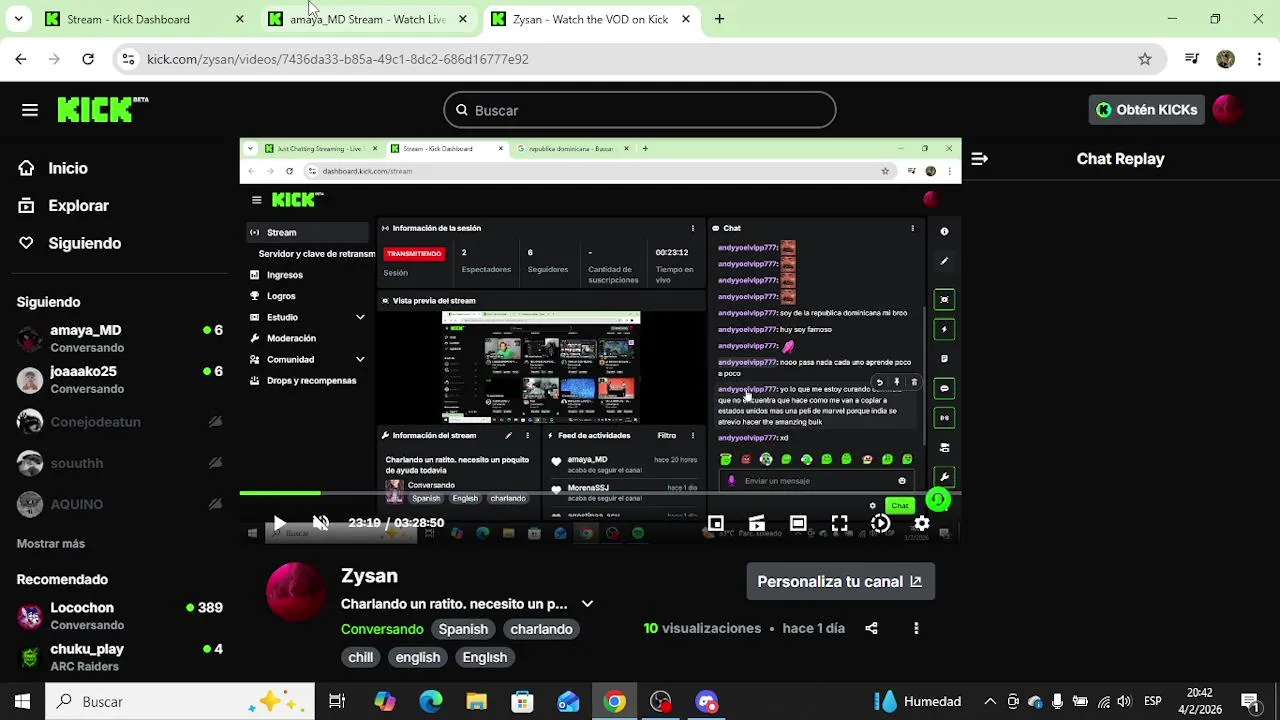Focus the Buscar search field on Kick
This screenshot has width=1280, height=720.
pos(640,110)
